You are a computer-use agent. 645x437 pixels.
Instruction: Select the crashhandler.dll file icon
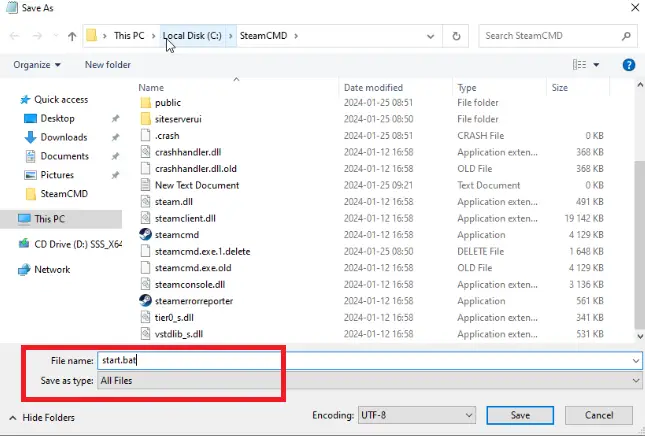tap(146, 152)
